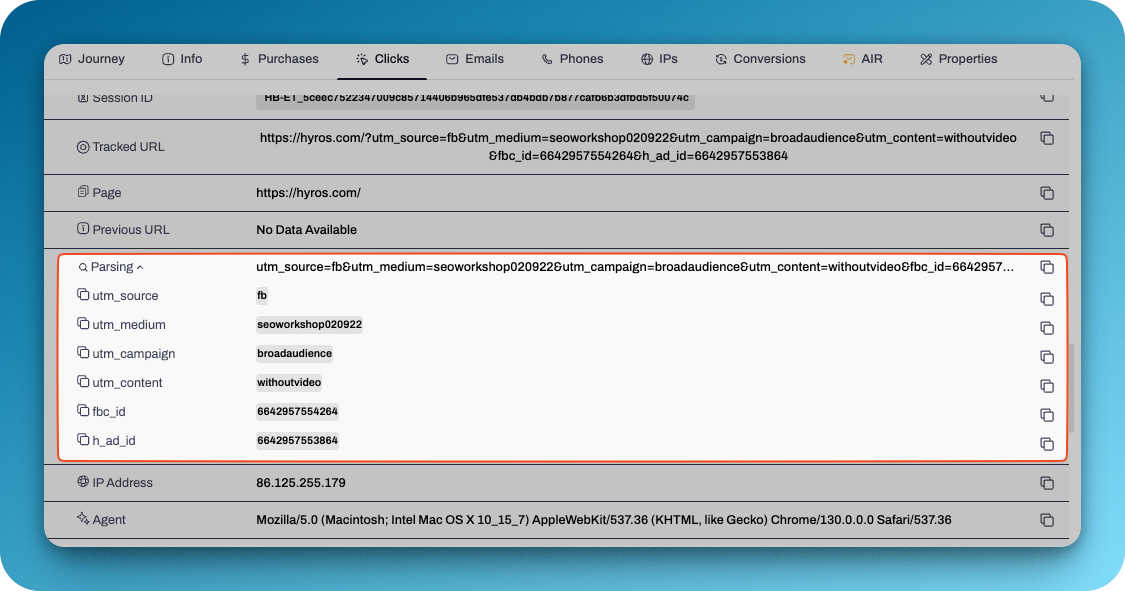Screen dimensions: 1125x591
Task: Click copy icon left of utm_source
Action: point(83,296)
